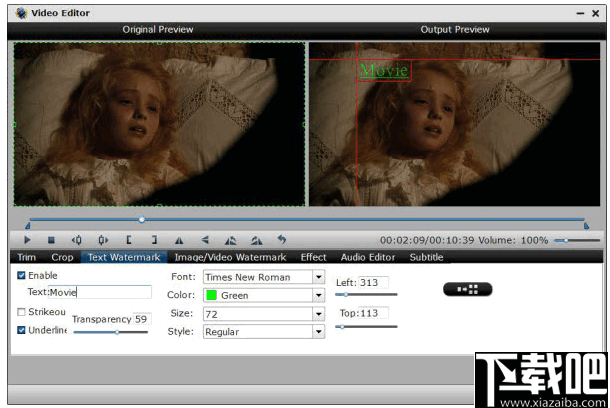Set trim start with left bracket icon
Image resolution: width=610 pixels, height=408 pixels.
pyautogui.click(x=129, y=240)
